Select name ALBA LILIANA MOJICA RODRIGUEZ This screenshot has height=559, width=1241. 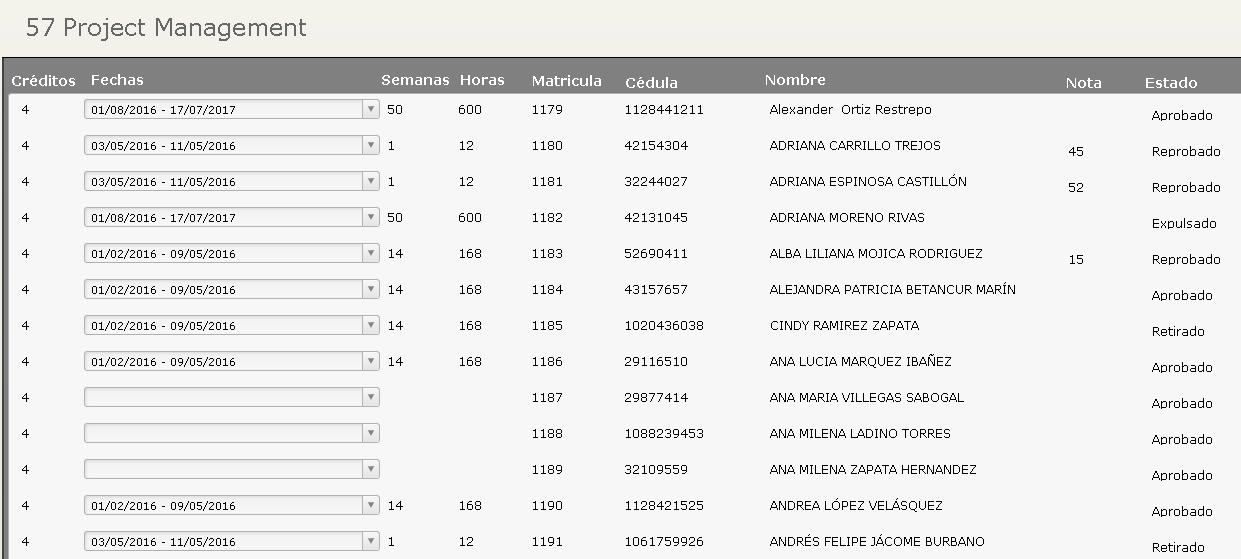coord(876,253)
